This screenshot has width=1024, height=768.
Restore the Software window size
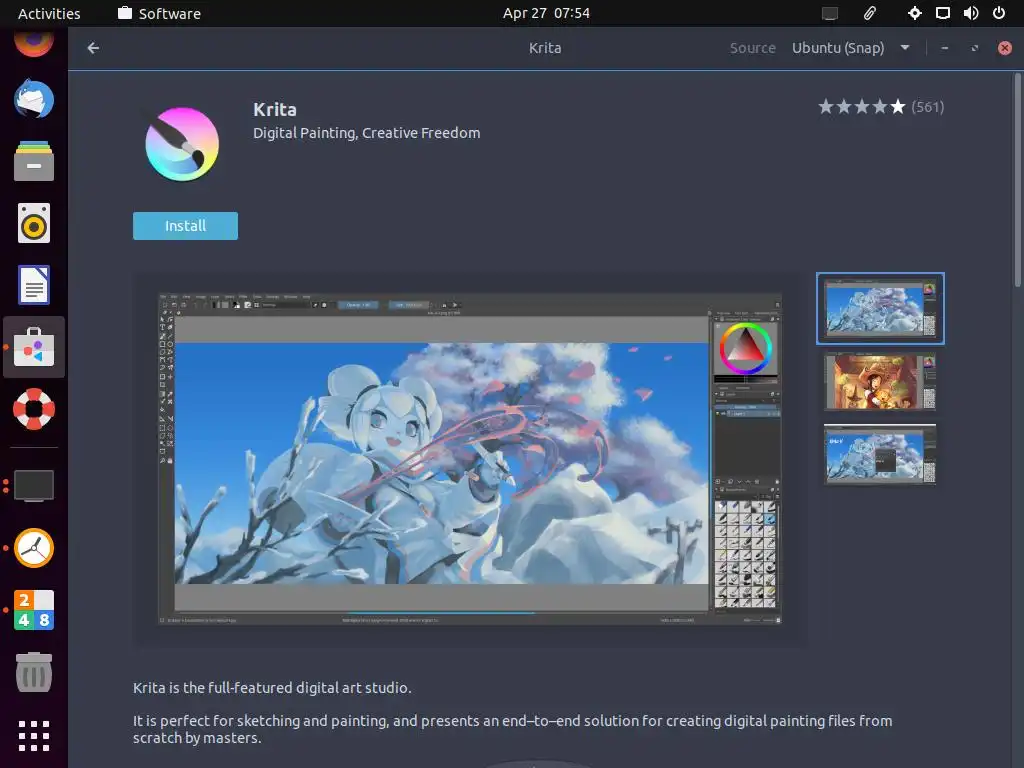click(x=974, y=48)
